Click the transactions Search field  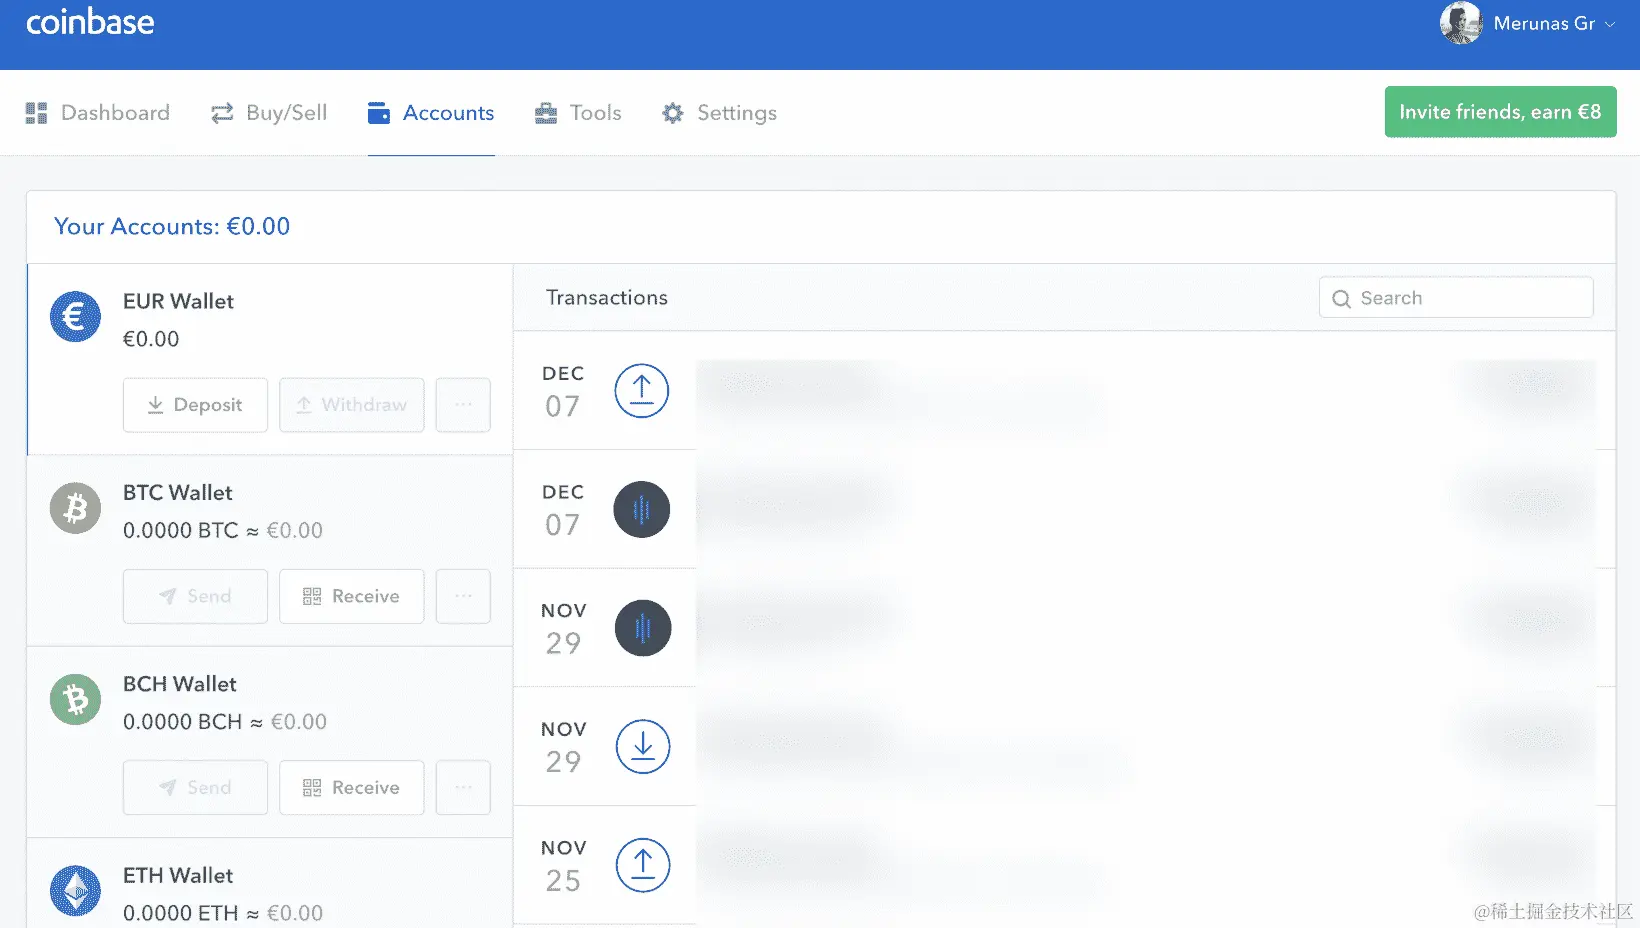click(x=1456, y=298)
